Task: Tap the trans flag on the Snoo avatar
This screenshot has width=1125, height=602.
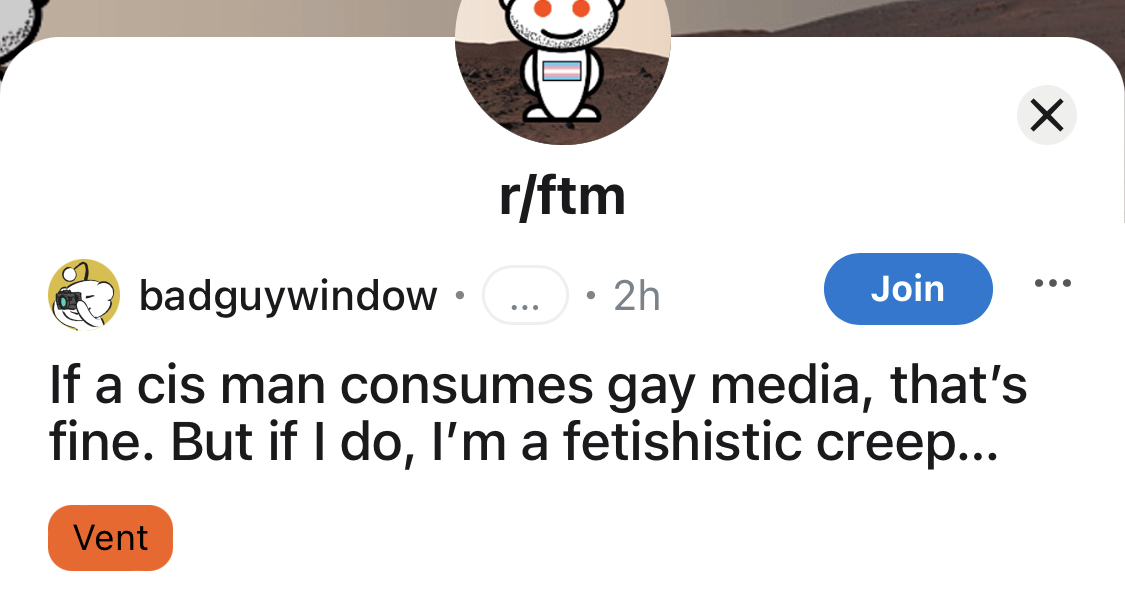Action: (x=562, y=71)
